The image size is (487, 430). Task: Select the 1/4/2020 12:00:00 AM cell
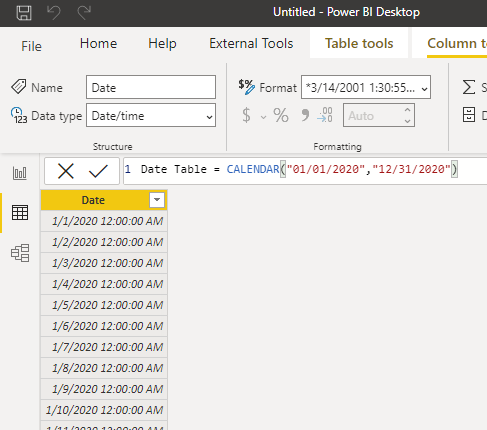(104, 284)
